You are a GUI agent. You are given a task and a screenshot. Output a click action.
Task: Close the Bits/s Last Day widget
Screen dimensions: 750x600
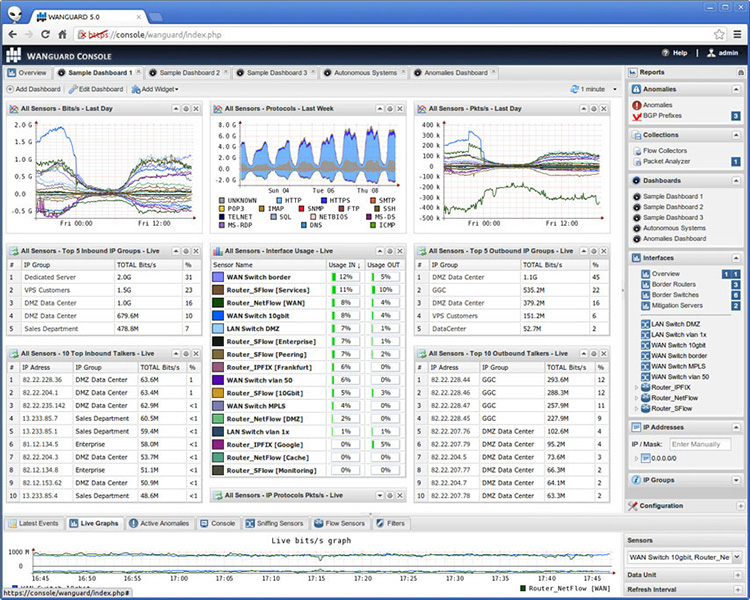point(196,109)
